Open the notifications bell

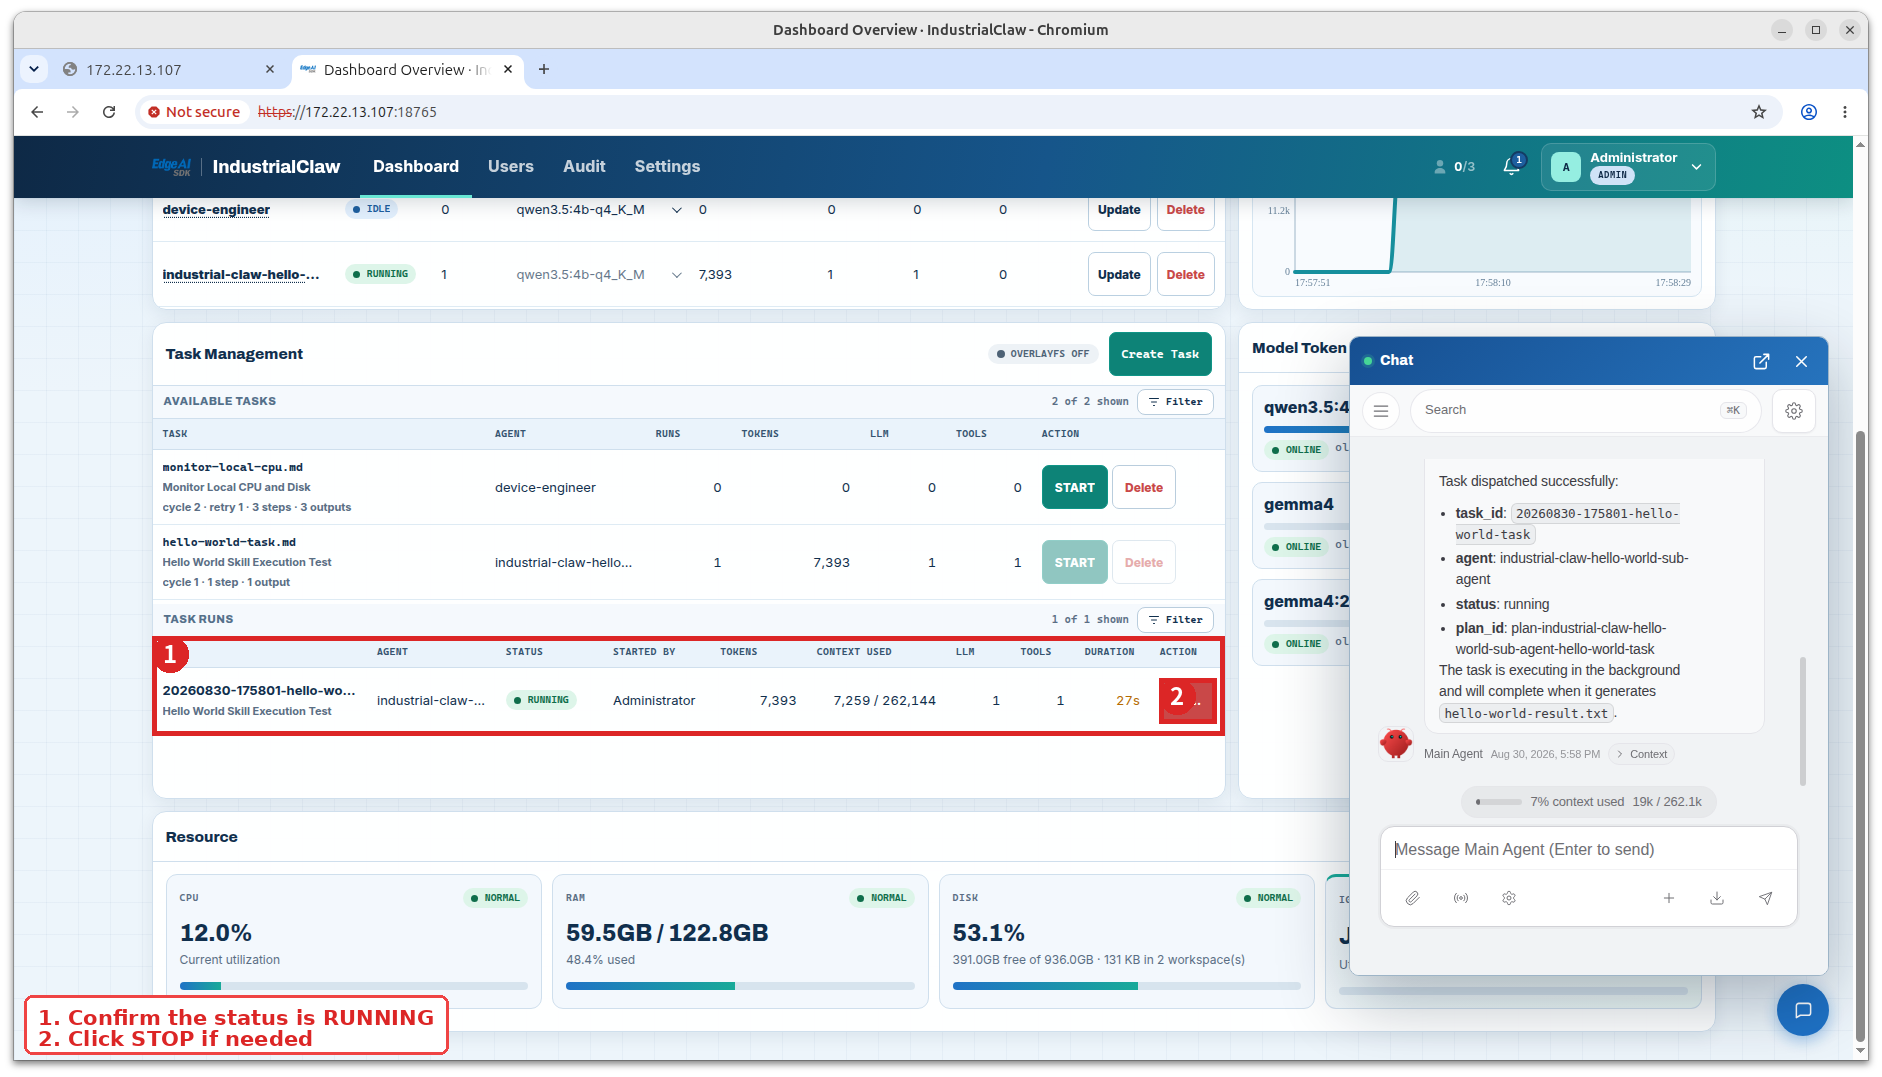pyautogui.click(x=1511, y=166)
